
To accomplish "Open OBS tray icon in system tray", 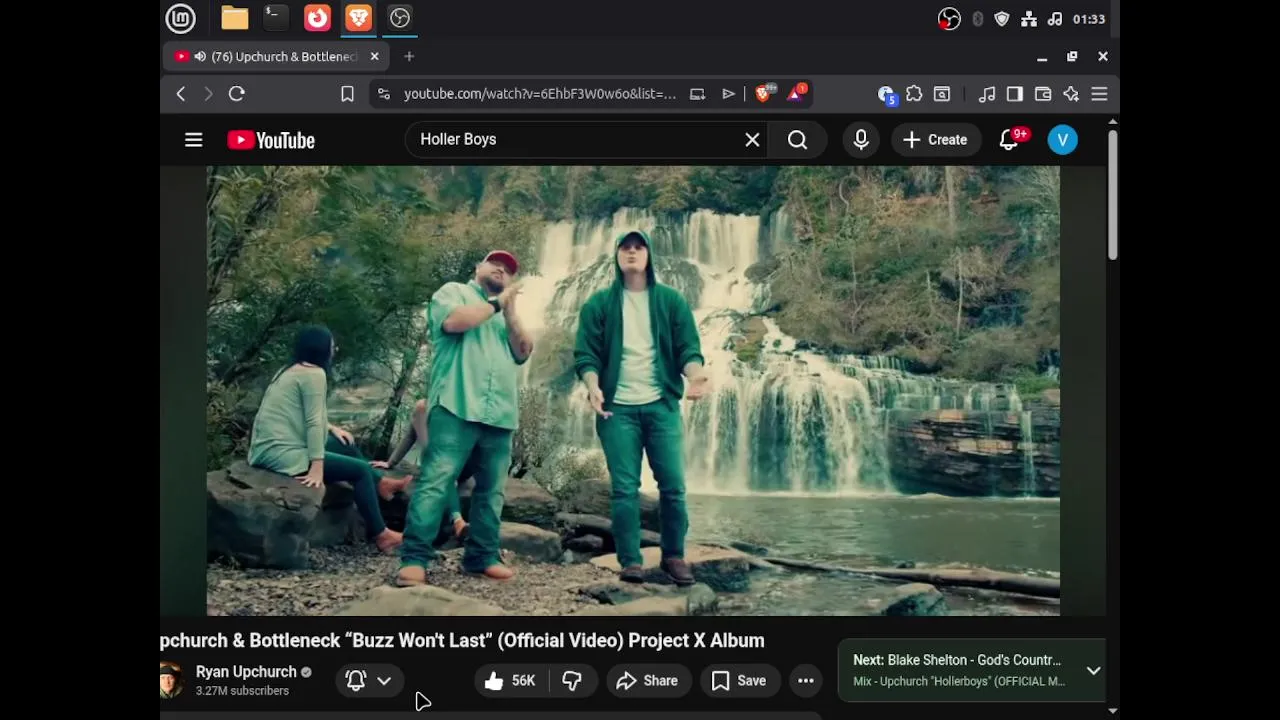I will 949,19.
